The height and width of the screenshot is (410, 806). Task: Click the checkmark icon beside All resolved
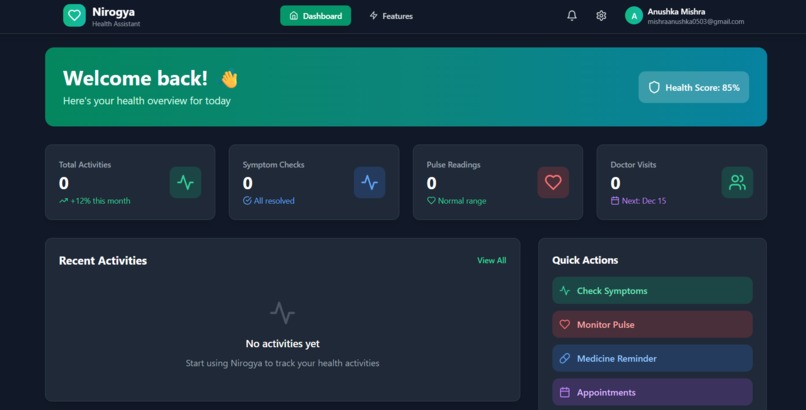click(247, 201)
